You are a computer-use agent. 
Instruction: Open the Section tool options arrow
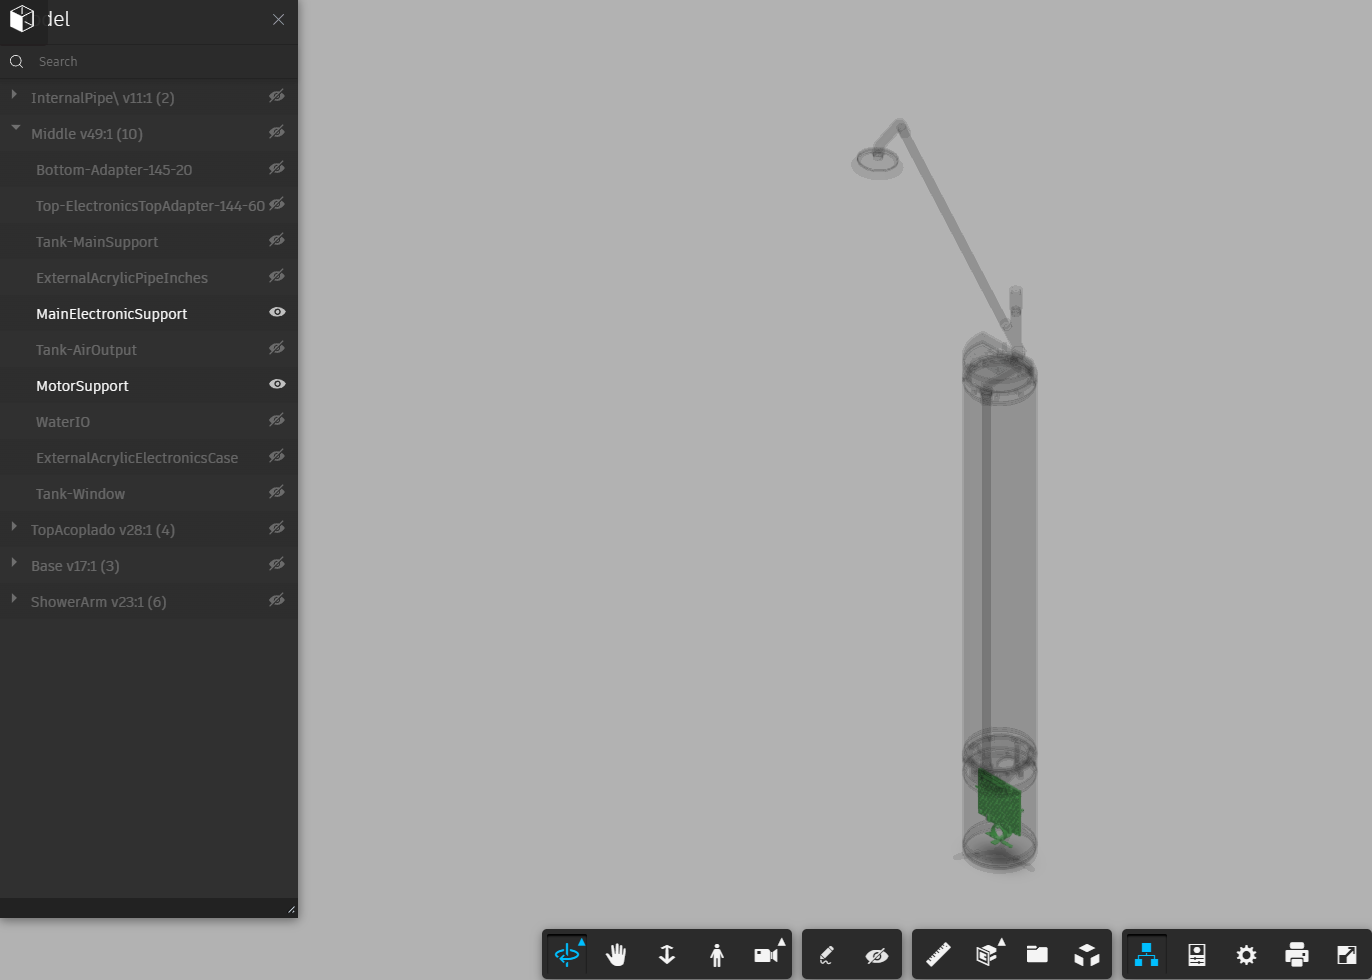pyautogui.click(x=1001, y=941)
